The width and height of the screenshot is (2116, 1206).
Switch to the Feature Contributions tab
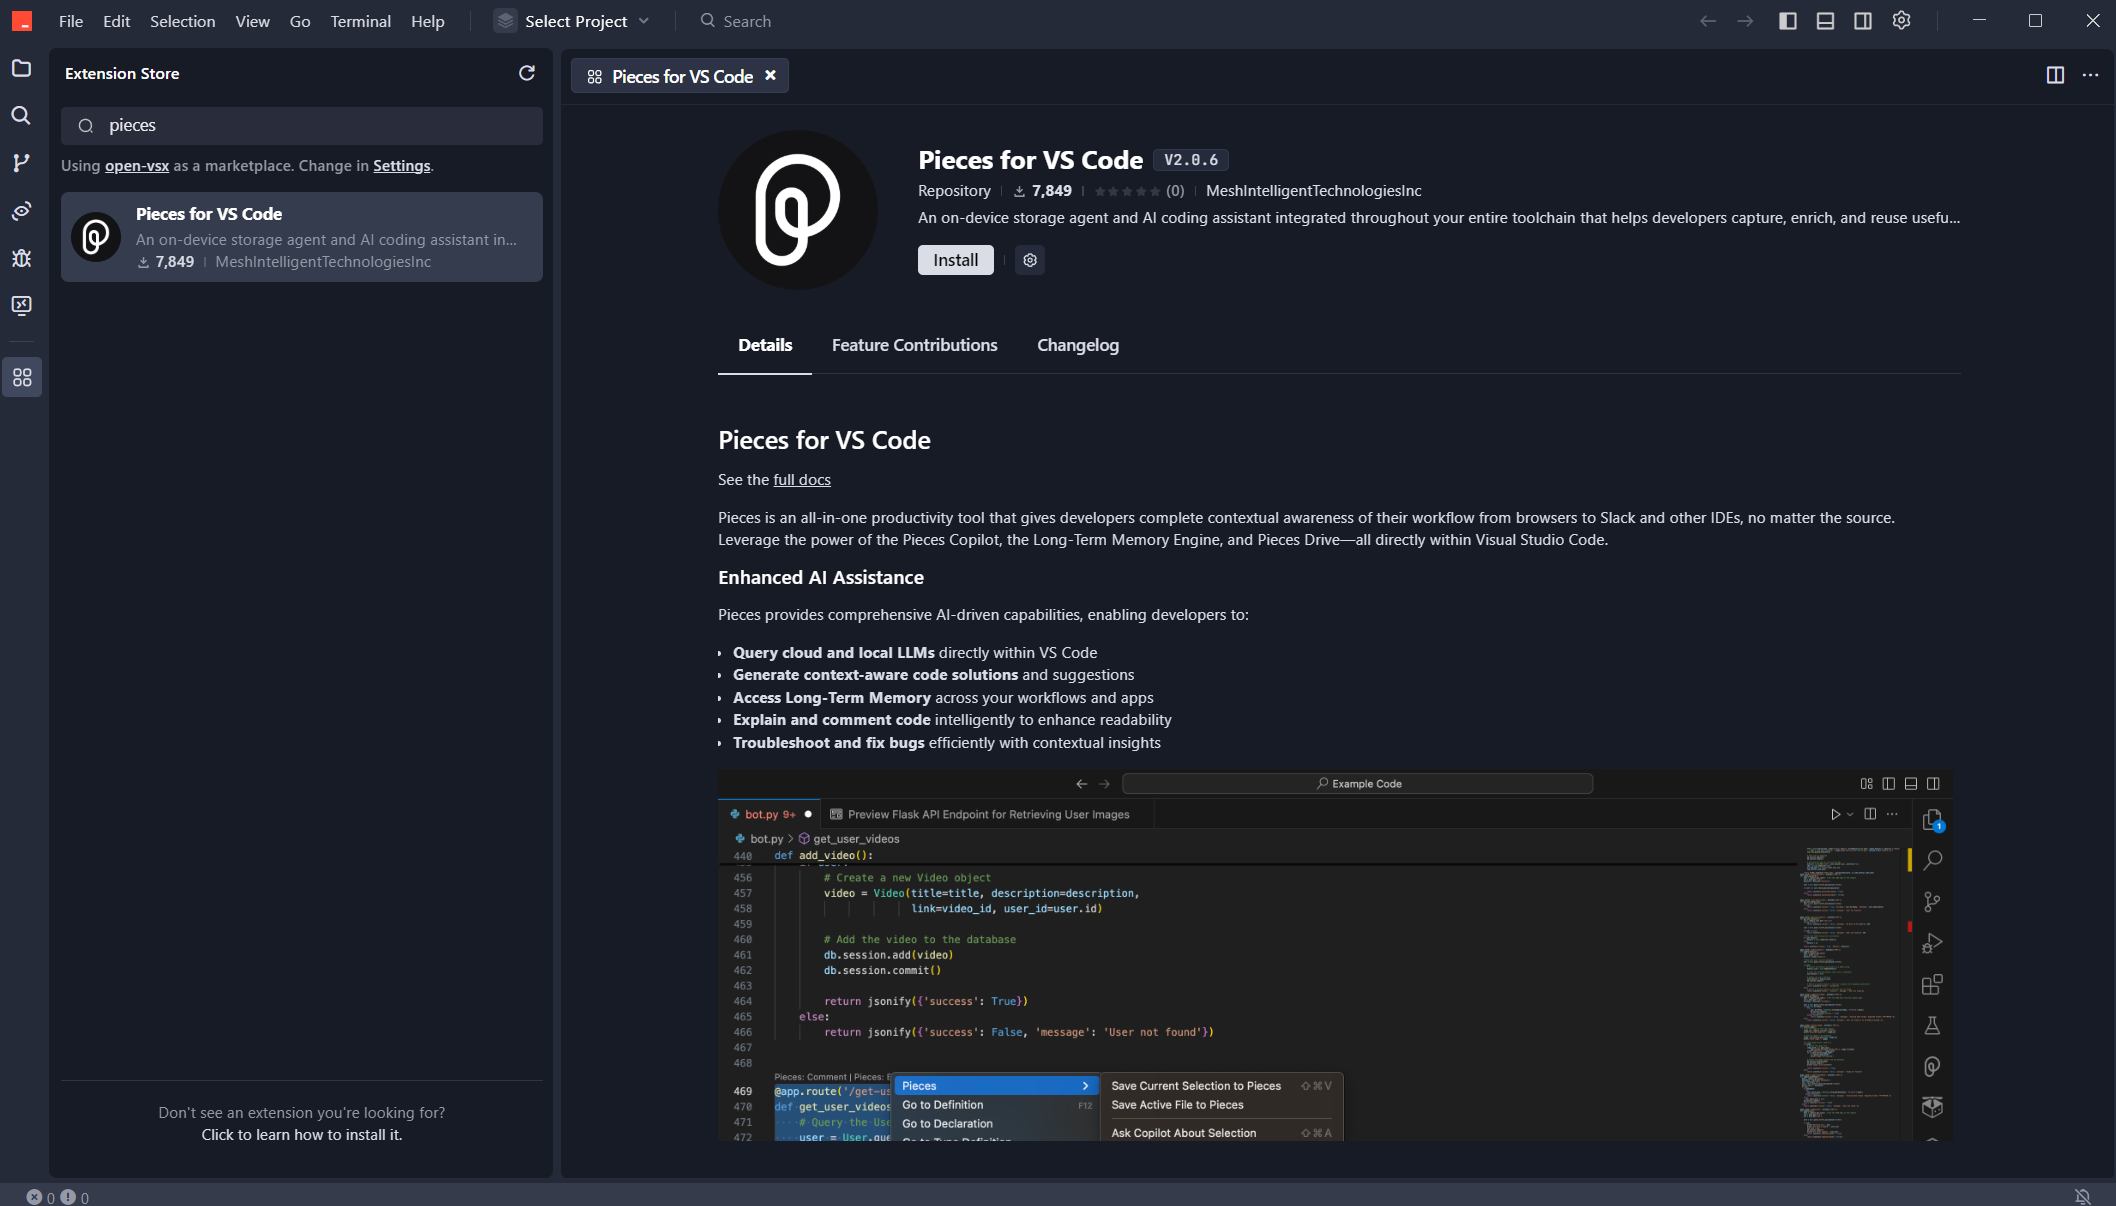914,345
